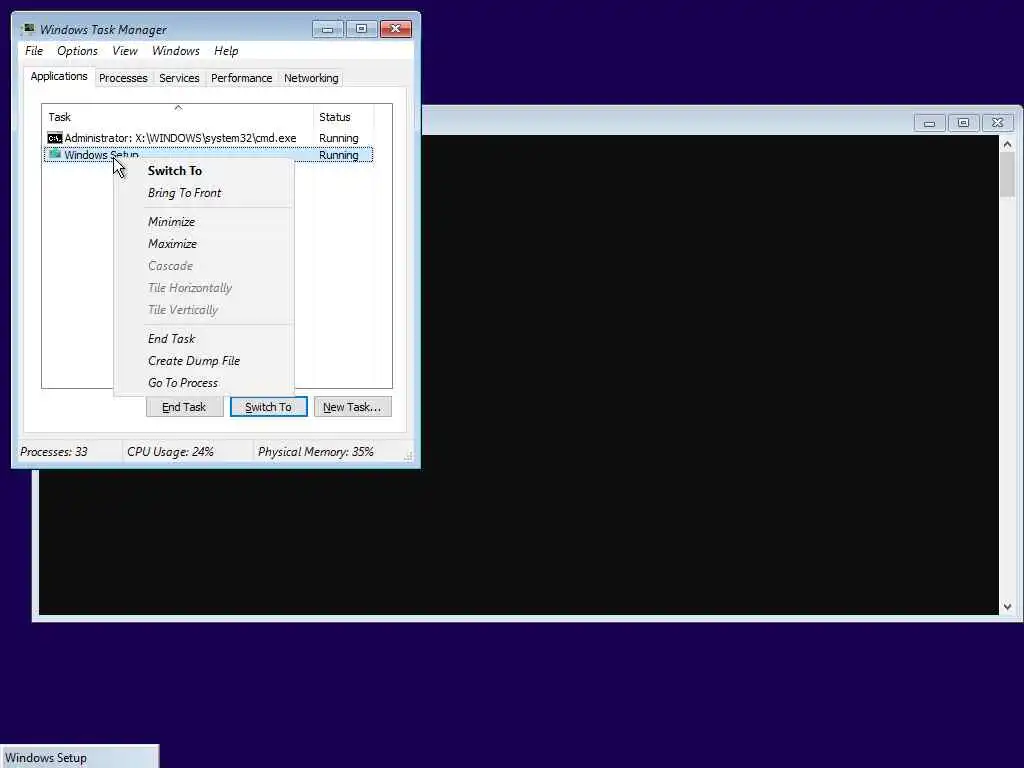Minimize the Windows Task Manager window
The width and height of the screenshot is (1024, 768).
click(x=327, y=29)
